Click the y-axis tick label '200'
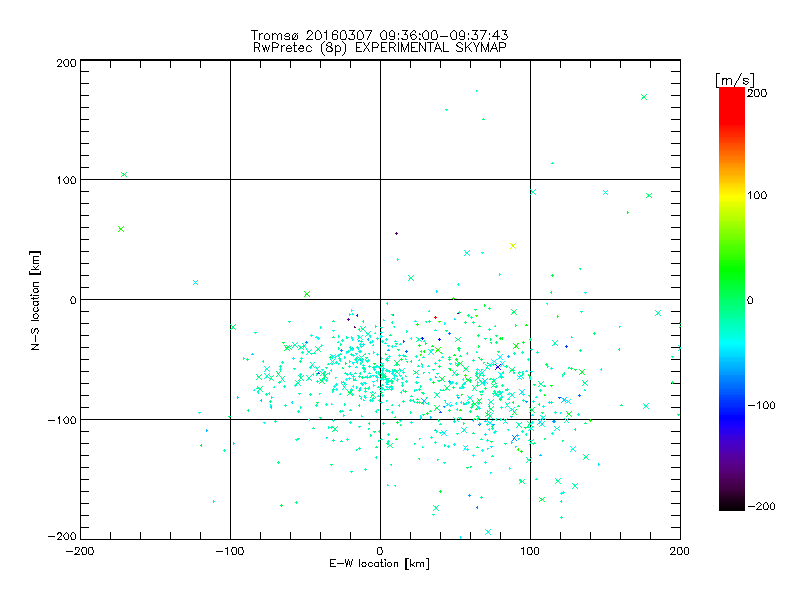The width and height of the screenshot is (800, 600). (x=67, y=63)
